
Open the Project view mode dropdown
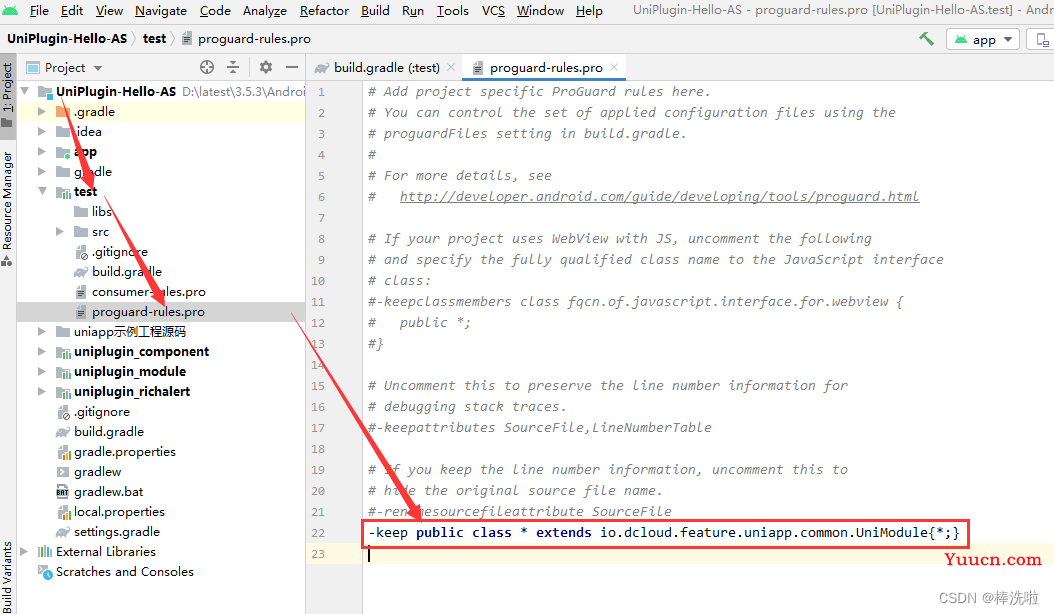tap(65, 67)
